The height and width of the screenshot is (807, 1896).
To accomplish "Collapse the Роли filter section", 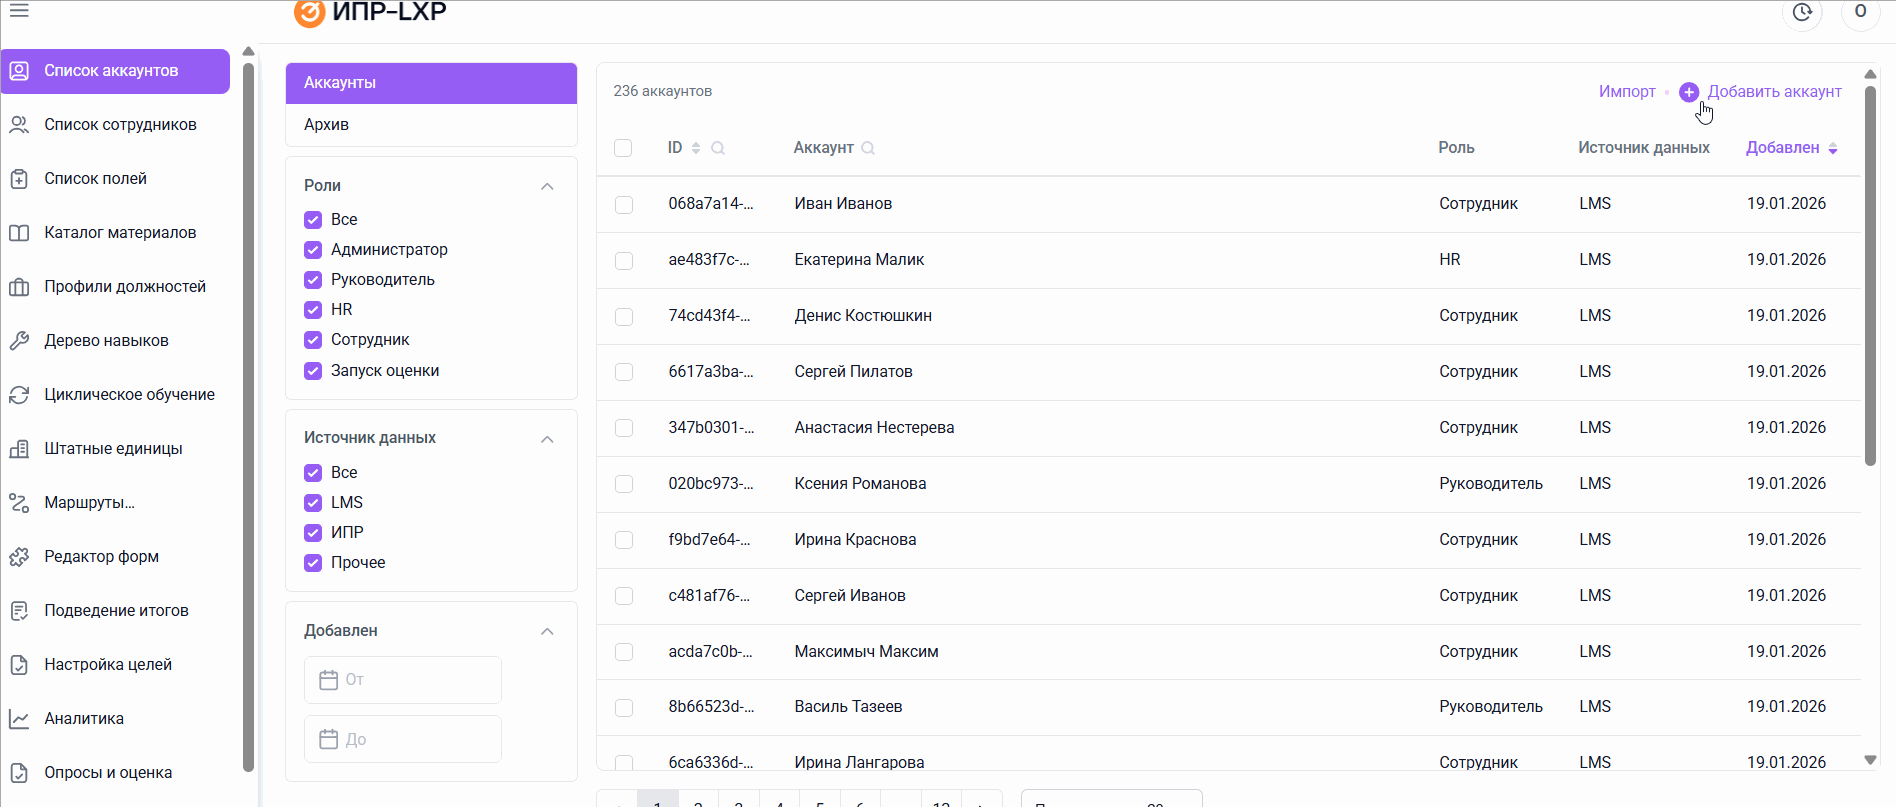I will click(x=547, y=186).
